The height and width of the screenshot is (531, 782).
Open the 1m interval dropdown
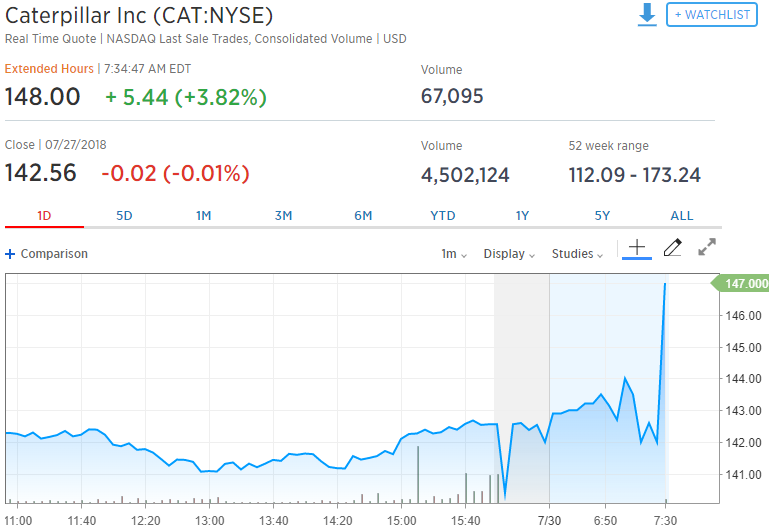pos(454,254)
